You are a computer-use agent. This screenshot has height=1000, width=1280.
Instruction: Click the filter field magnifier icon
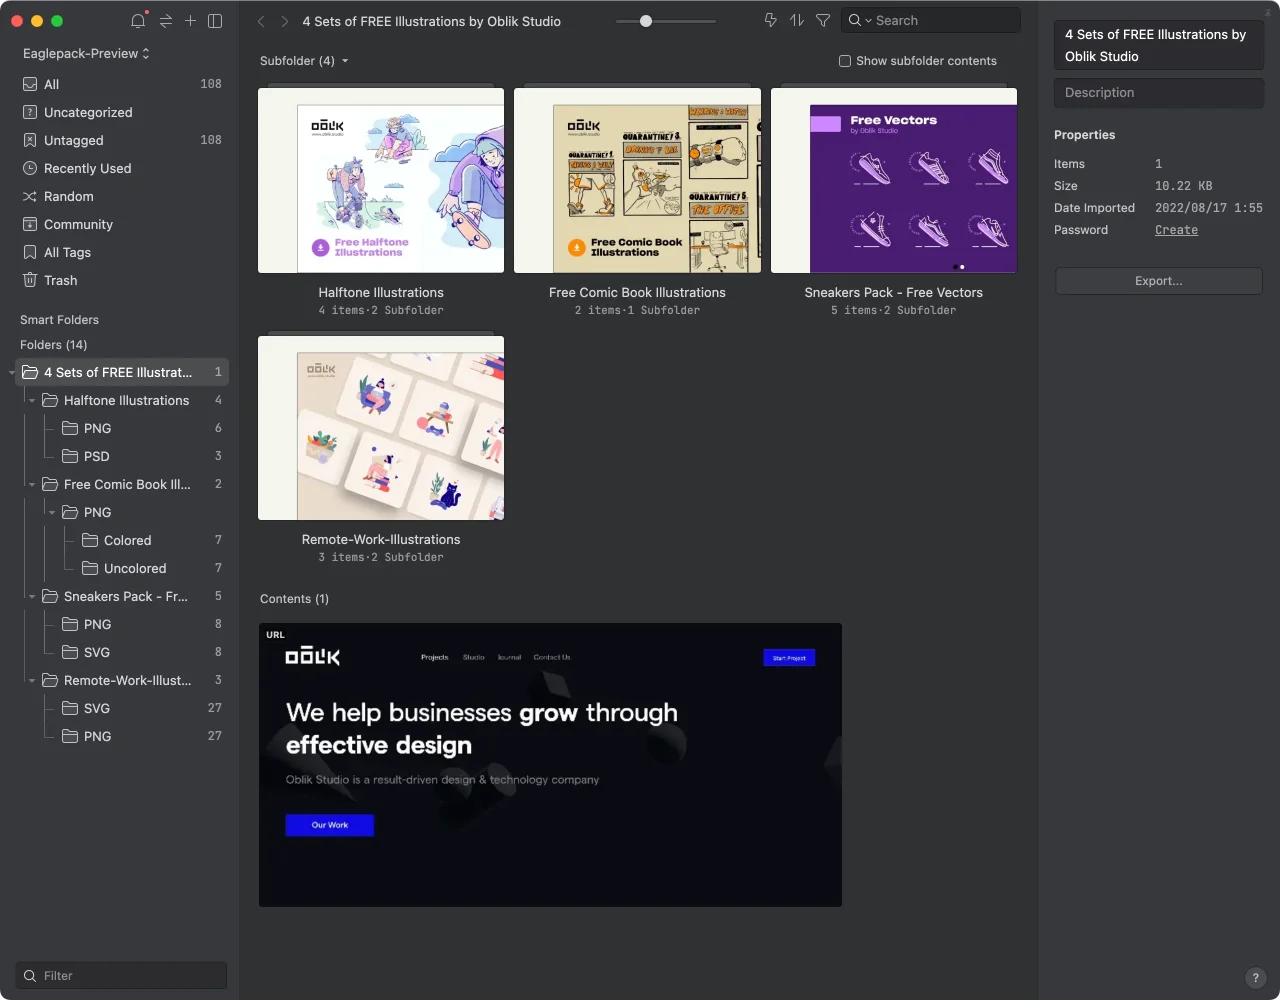coord(30,976)
